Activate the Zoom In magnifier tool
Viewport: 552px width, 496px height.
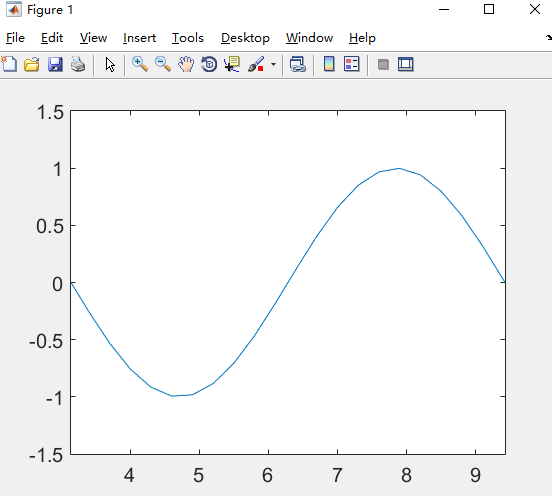140,64
